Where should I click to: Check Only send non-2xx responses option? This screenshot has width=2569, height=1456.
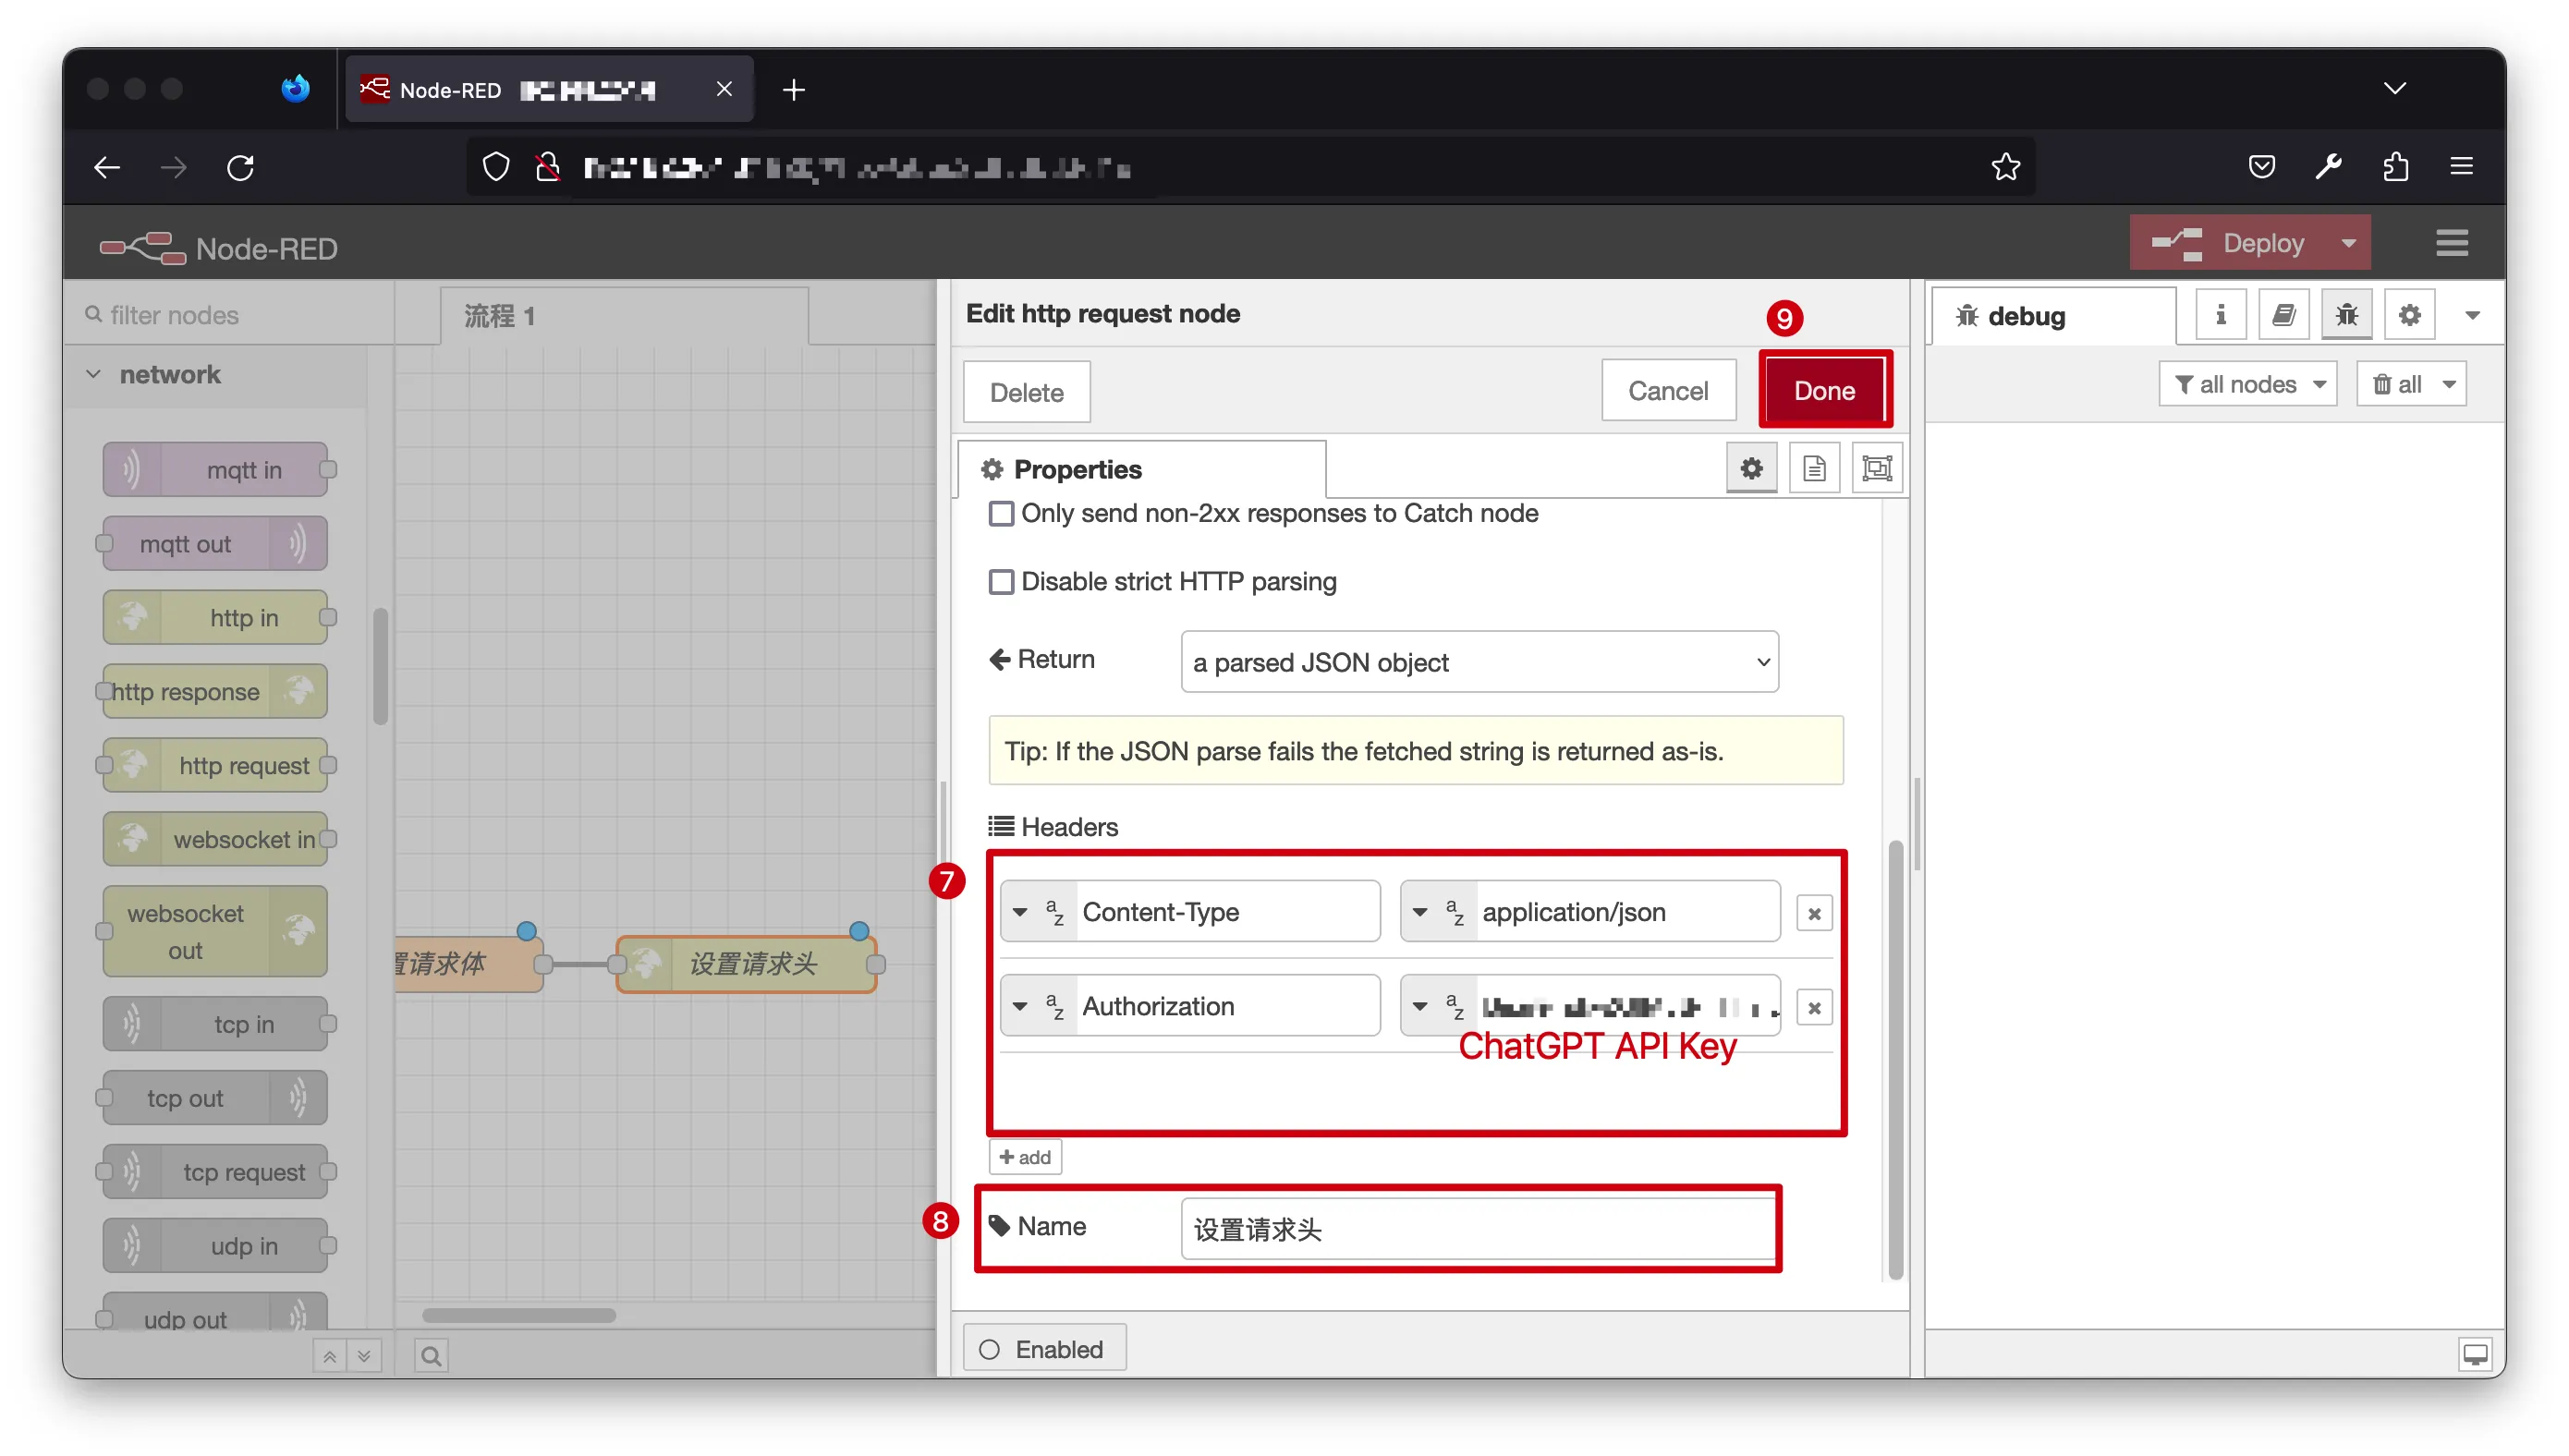[x=1001, y=514]
